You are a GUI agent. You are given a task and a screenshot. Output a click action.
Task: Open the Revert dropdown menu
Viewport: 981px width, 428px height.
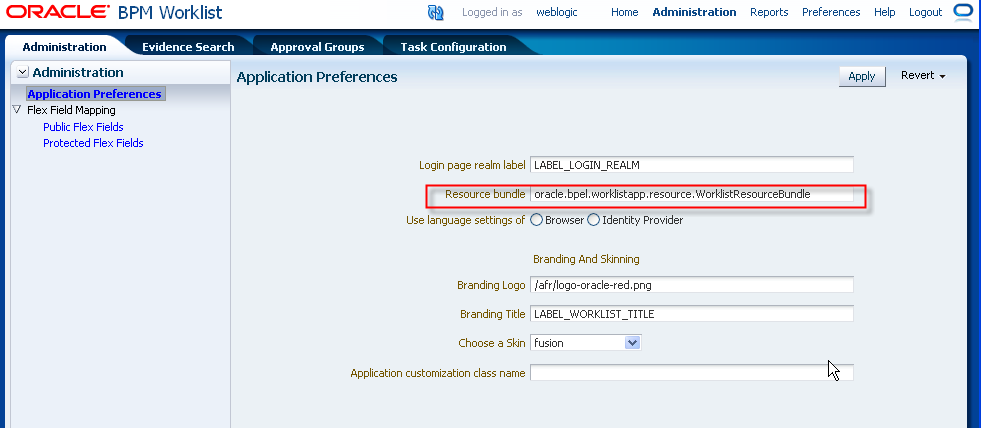923,76
